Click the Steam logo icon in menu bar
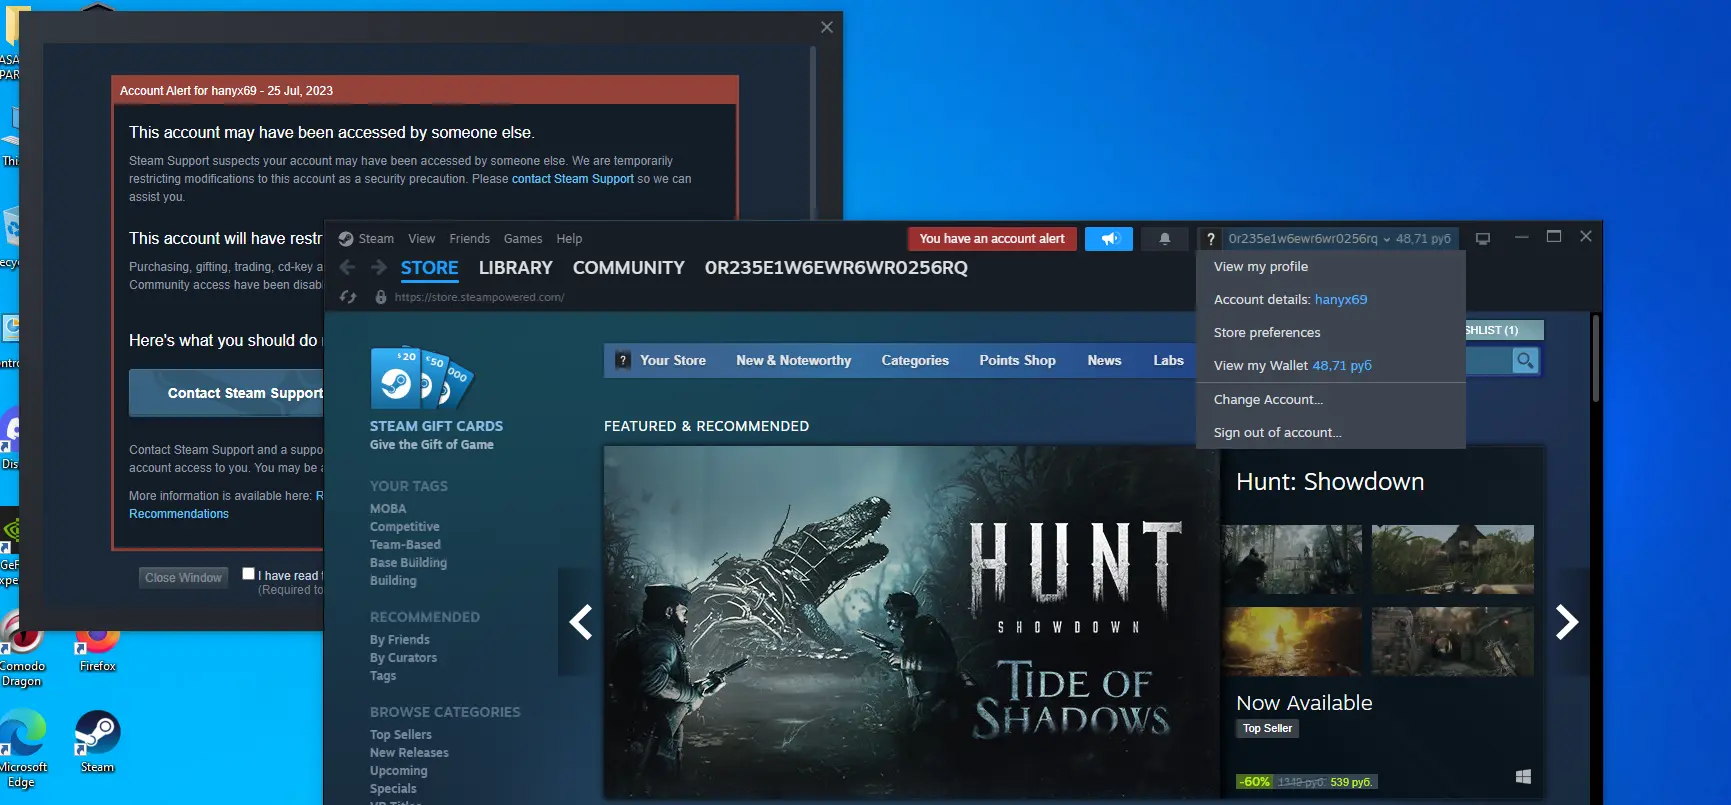This screenshot has height=805, width=1731. [x=346, y=239]
